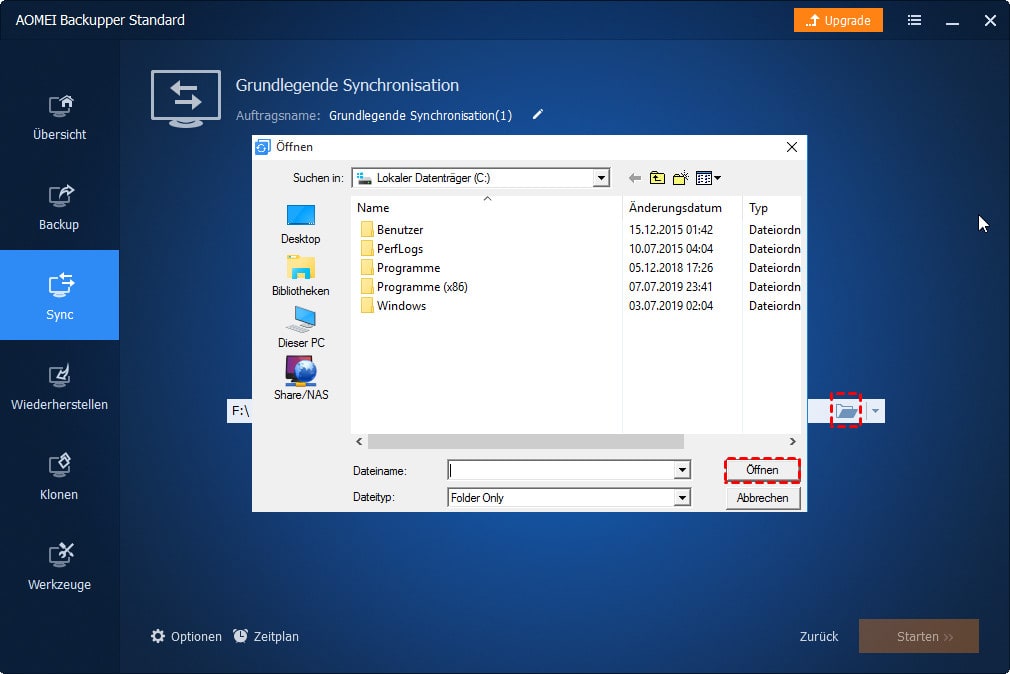
Task: Go to Wiederherstellen in the sidebar
Action: (59, 386)
